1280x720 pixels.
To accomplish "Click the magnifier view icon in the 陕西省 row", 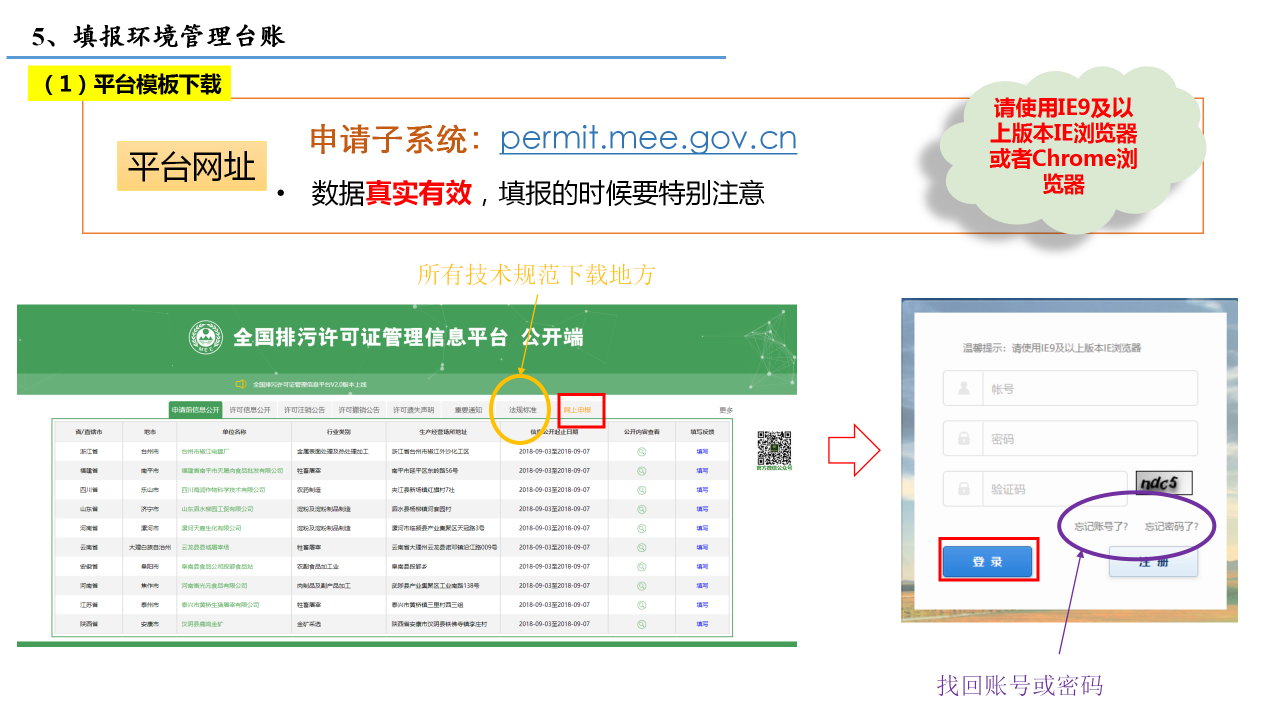I will click(642, 623).
